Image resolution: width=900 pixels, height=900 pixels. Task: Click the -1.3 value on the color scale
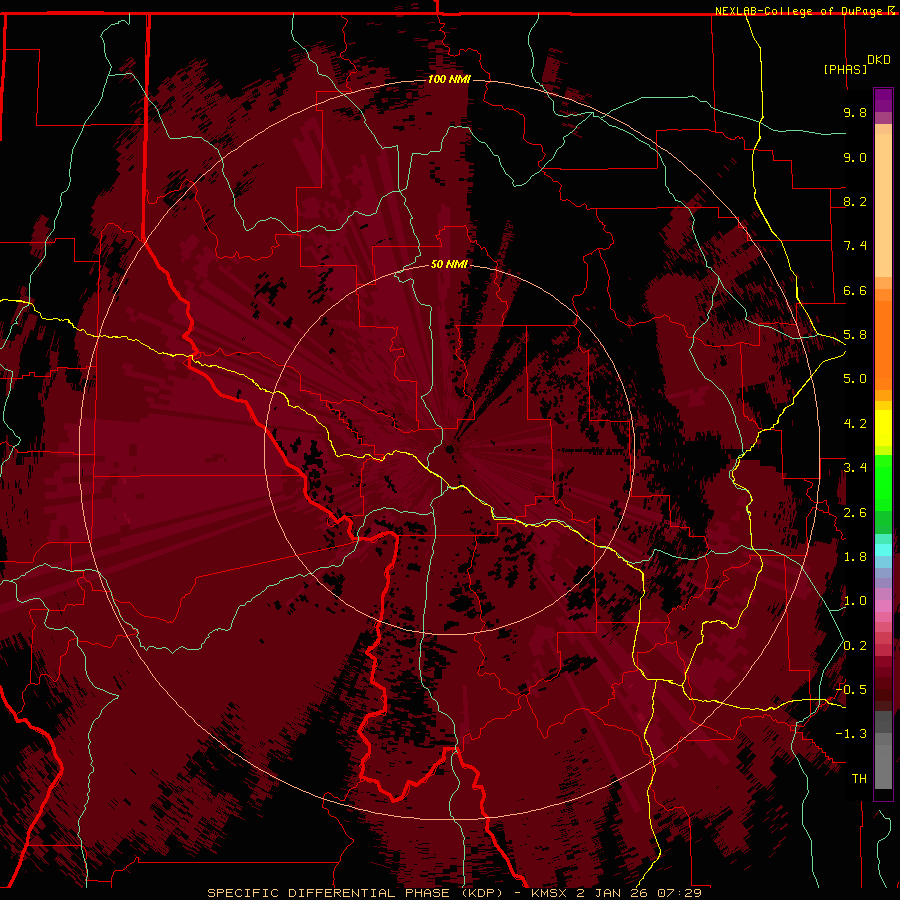click(852, 734)
